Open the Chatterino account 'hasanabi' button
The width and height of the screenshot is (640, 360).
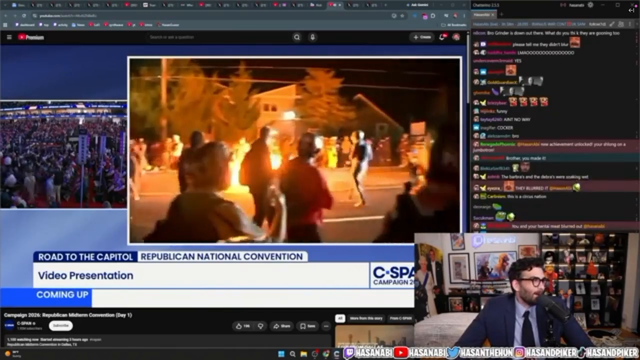click(x=576, y=5)
